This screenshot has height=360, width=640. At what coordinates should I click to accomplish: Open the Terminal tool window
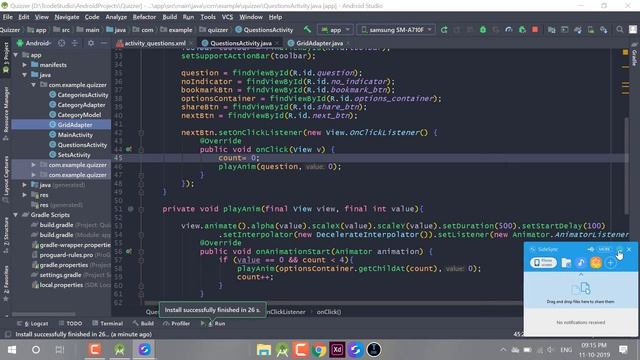click(x=108, y=323)
